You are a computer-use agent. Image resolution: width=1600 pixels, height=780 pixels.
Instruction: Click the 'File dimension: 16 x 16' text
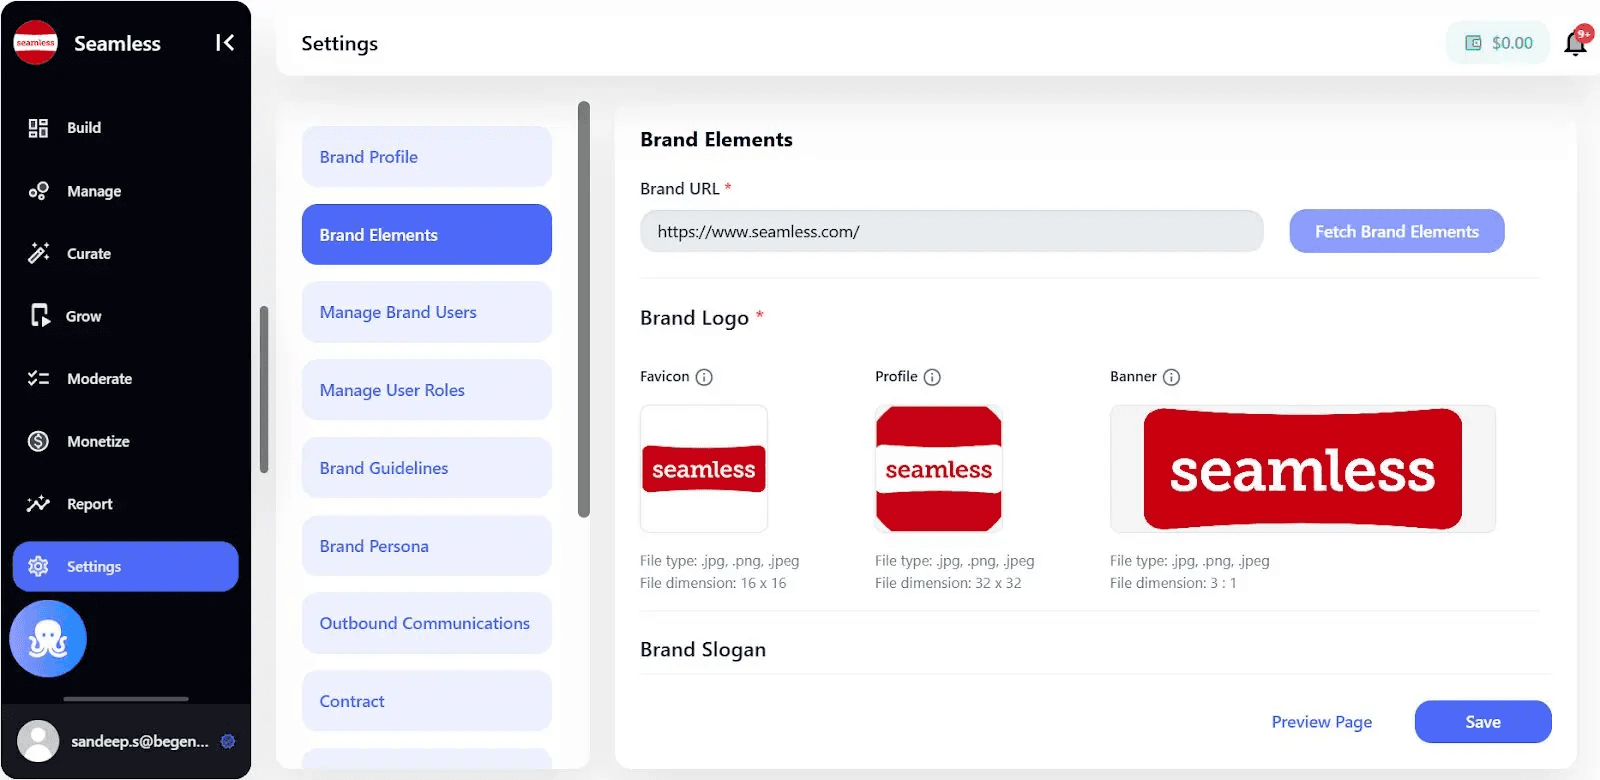pyautogui.click(x=713, y=583)
